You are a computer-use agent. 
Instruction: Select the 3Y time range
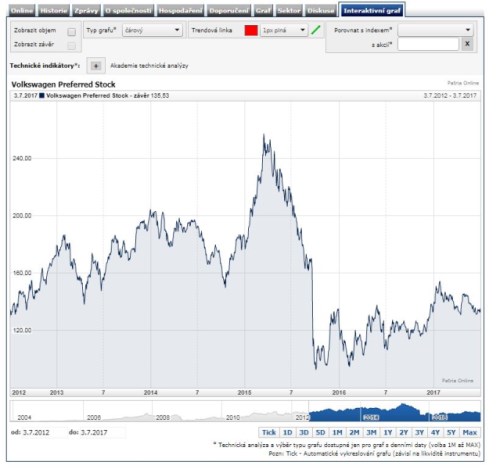click(419, 432)
